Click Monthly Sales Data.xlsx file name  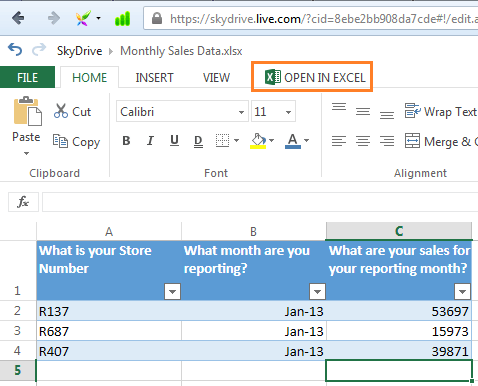pos(181,51)
